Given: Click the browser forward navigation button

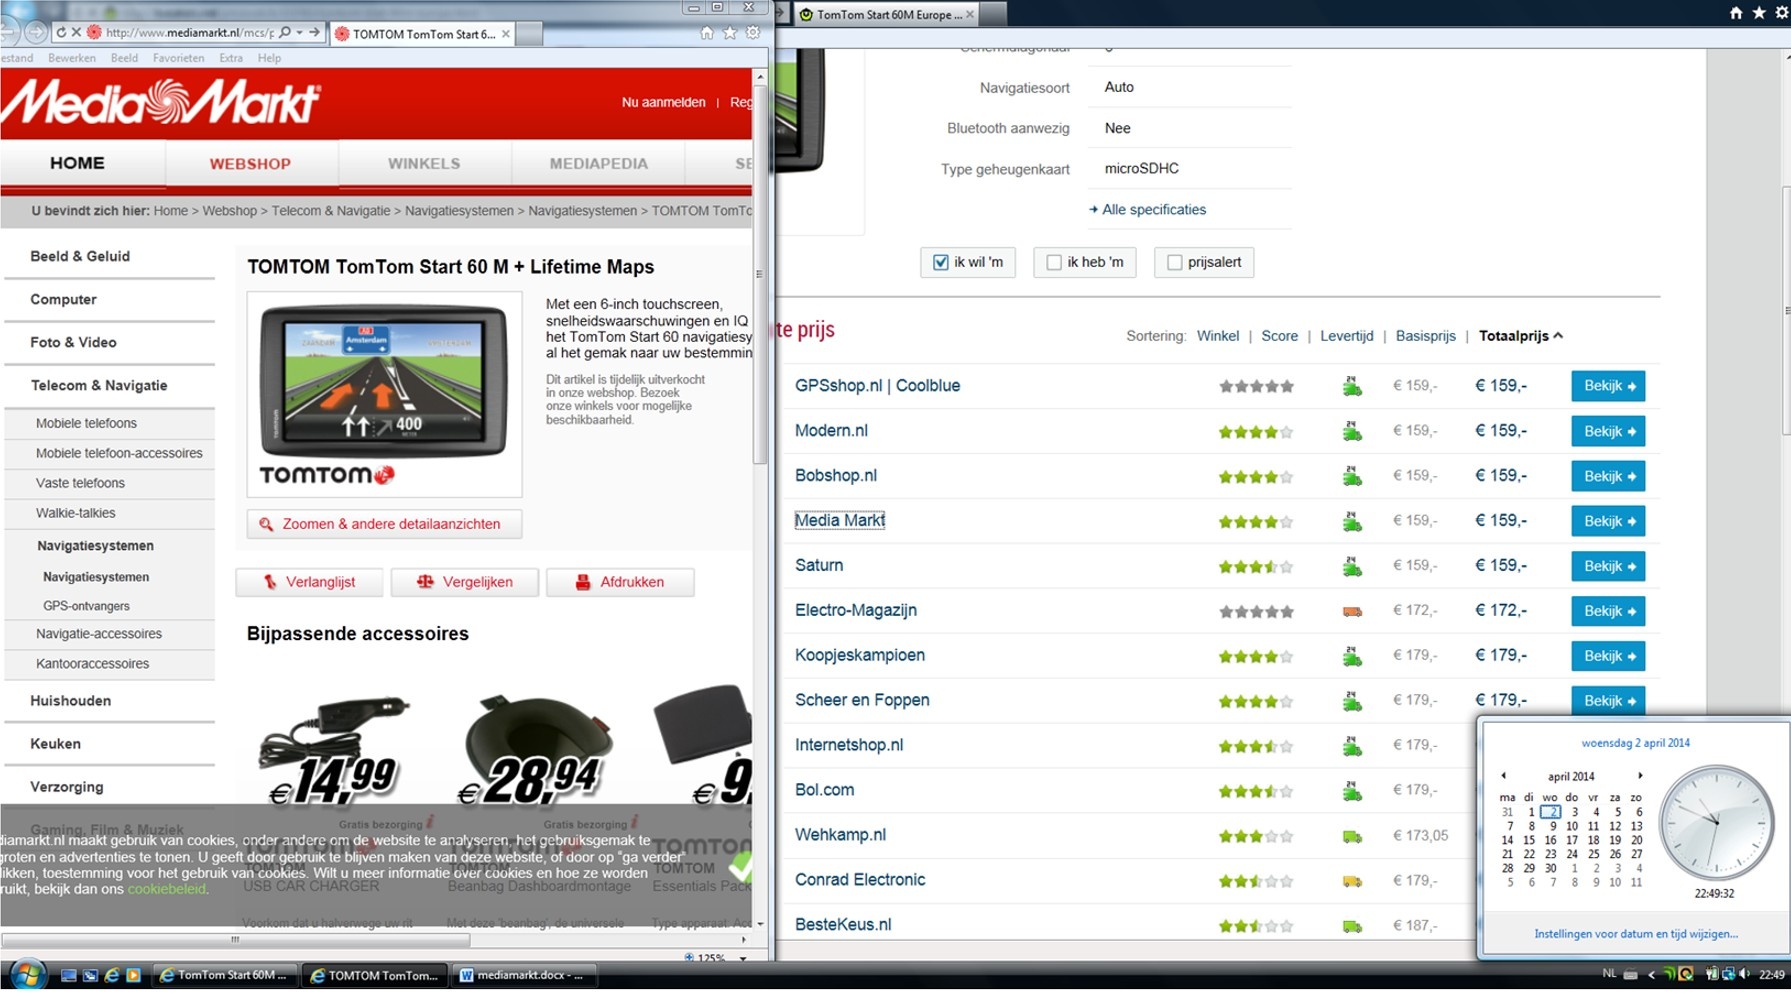Looking at the screenshot, I should (35, 32).
